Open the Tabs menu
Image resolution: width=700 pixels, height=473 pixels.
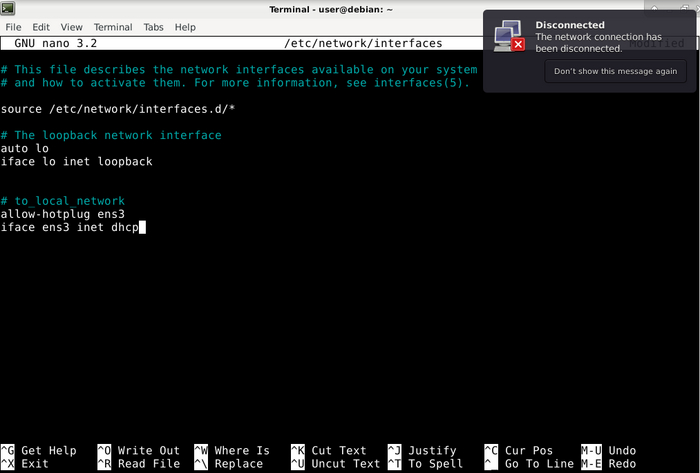coord(153,27)
